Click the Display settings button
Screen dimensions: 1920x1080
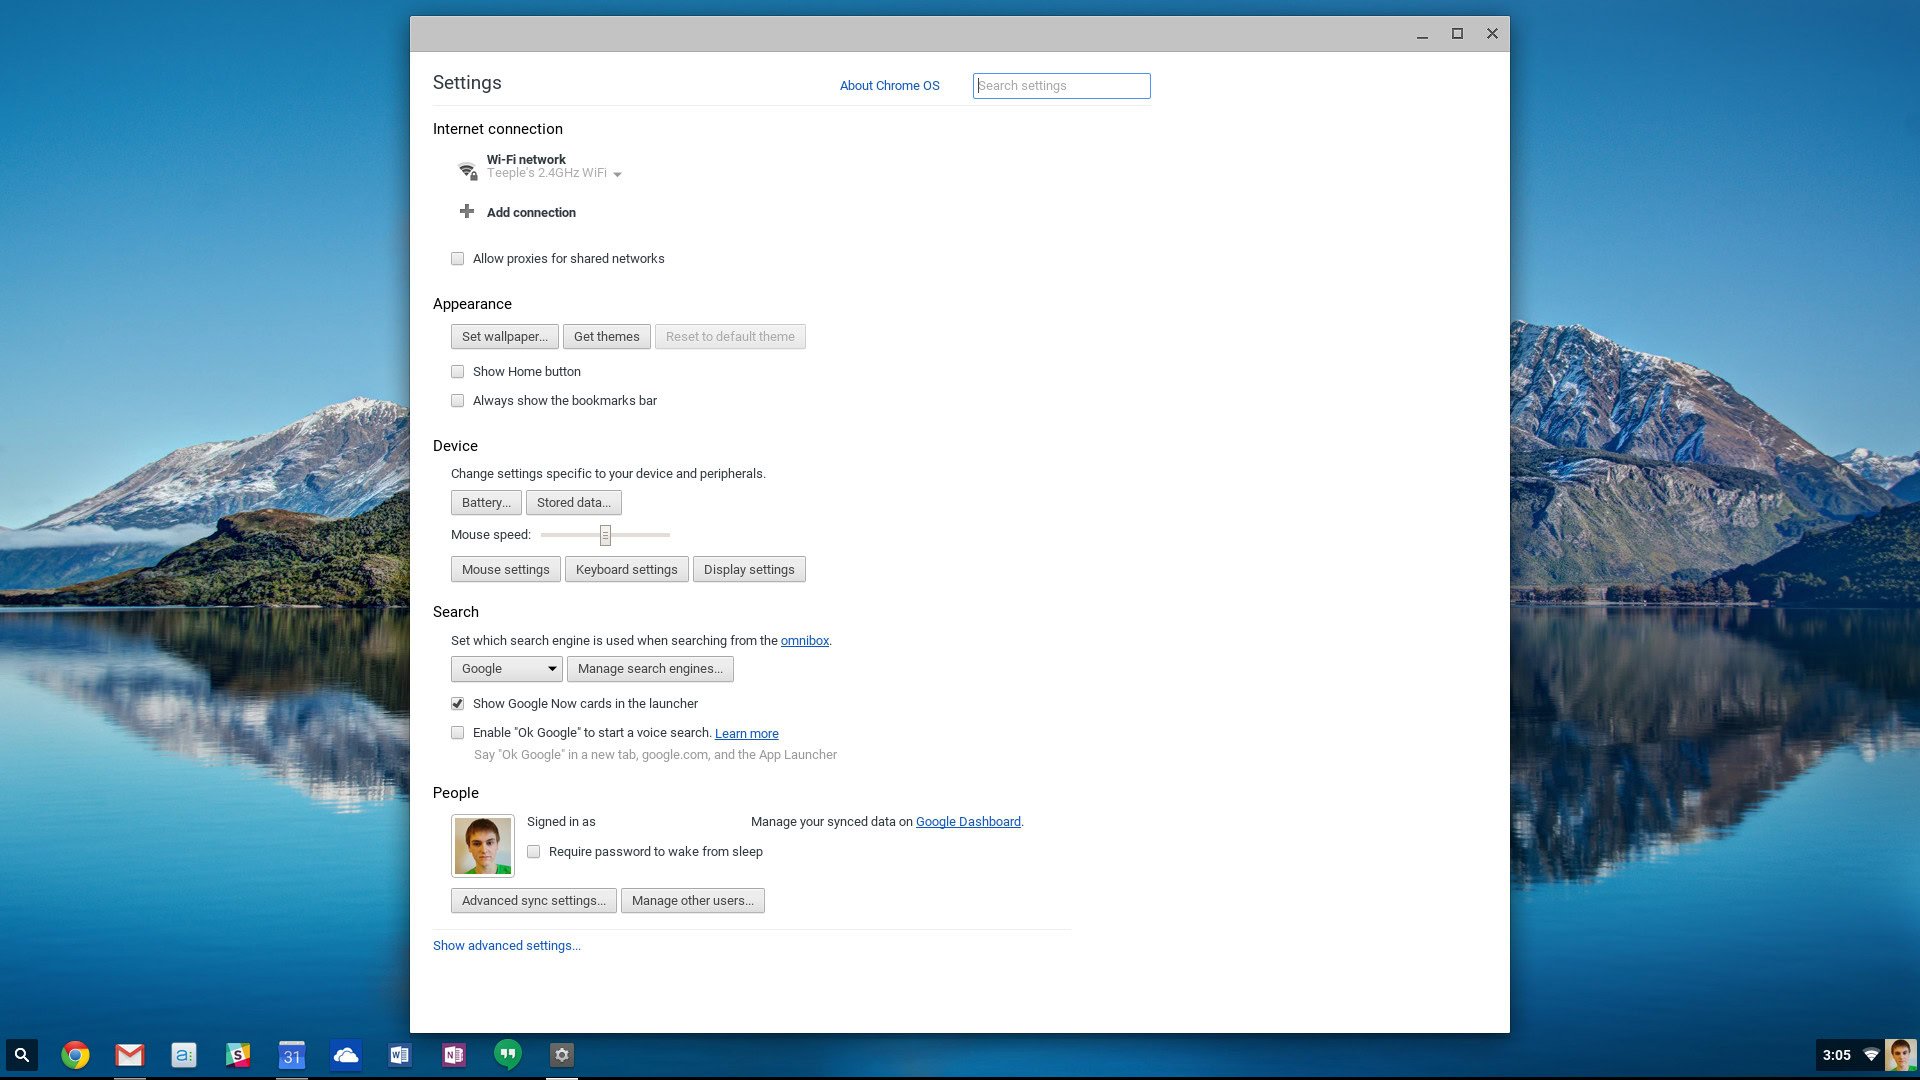point(748,570)
